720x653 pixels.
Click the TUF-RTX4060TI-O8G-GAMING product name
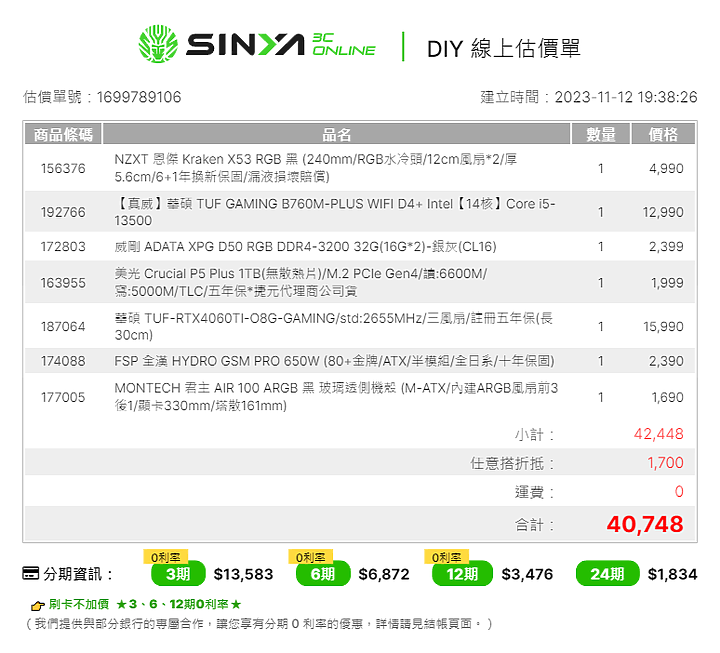334,326
